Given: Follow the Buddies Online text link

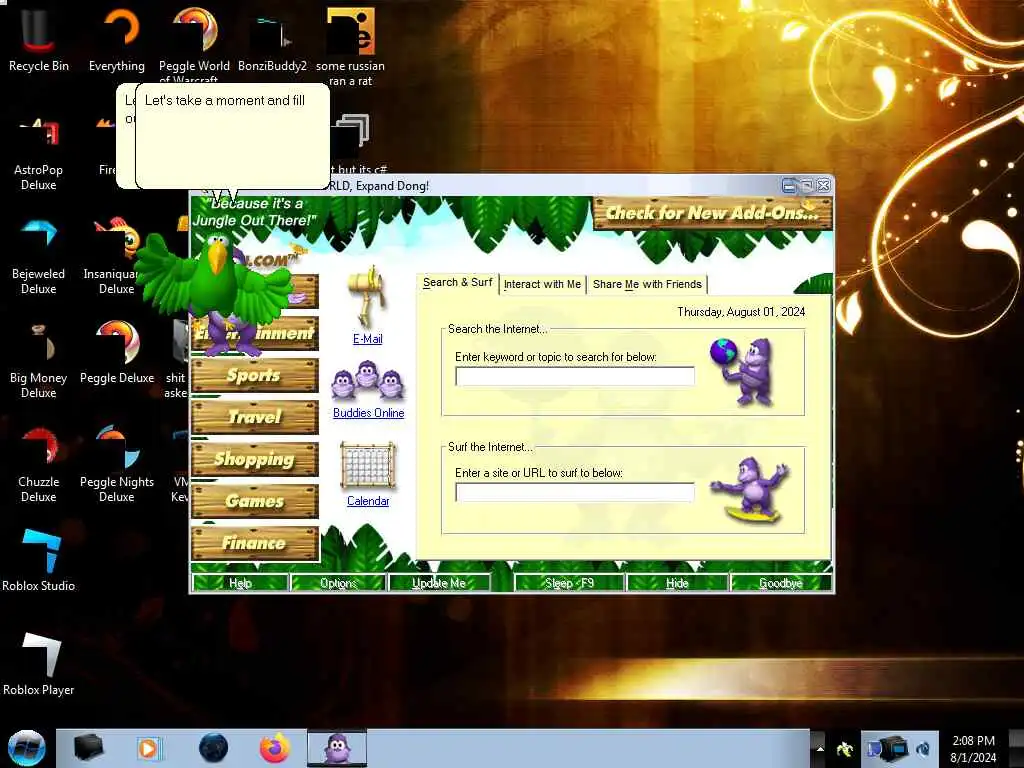Looking at the screenshot, I should coord(368,413).
